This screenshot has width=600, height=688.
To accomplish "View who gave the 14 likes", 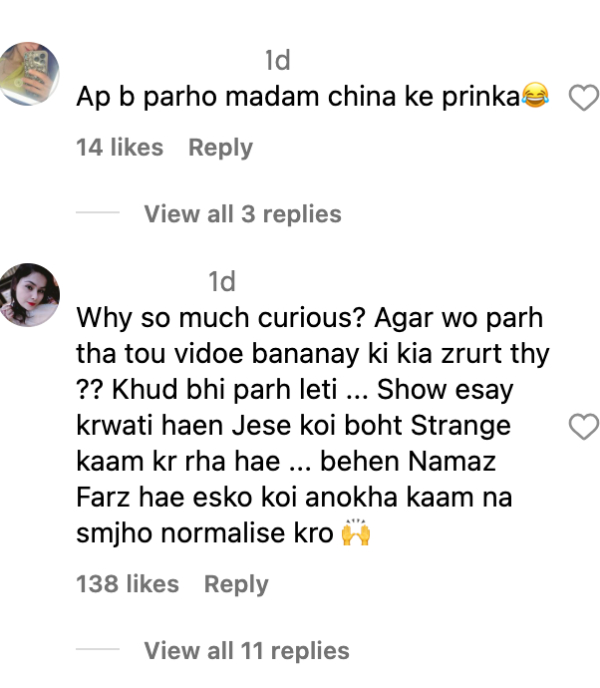I will pyautogui.click(x=119, y=147).
